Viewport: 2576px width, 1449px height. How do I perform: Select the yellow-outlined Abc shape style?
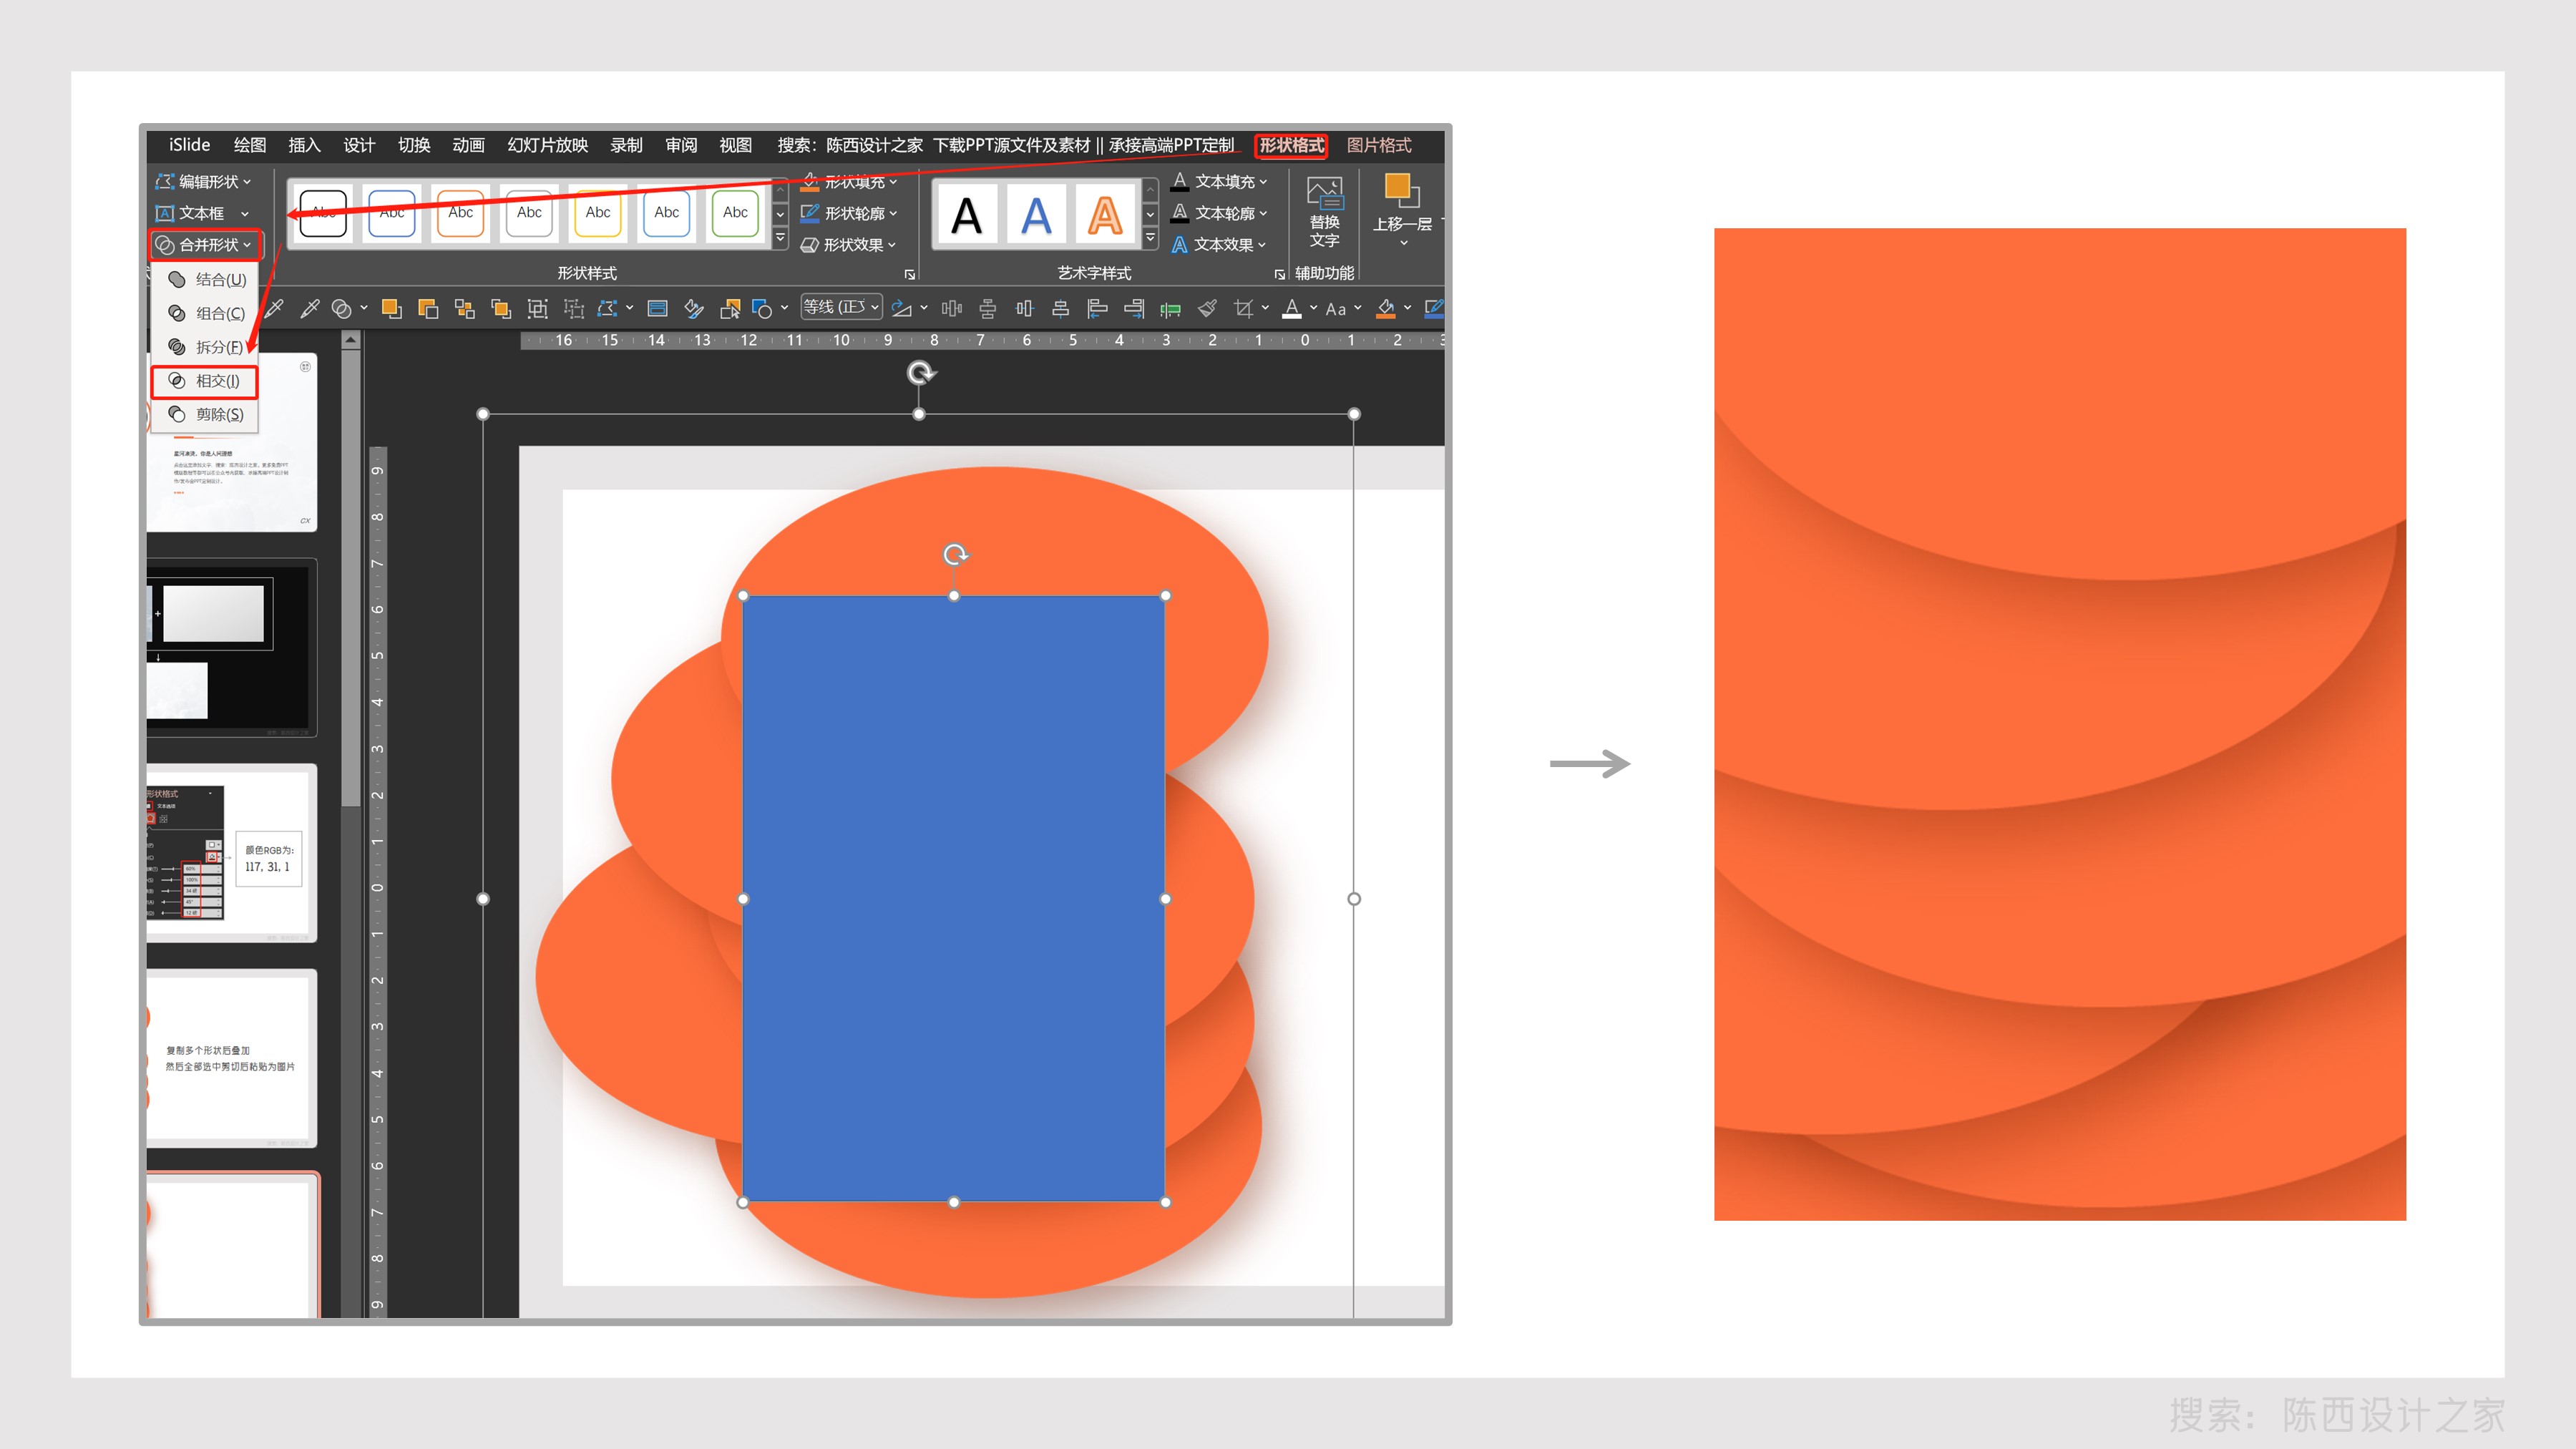pyautogui.click(x=598, y=213)
